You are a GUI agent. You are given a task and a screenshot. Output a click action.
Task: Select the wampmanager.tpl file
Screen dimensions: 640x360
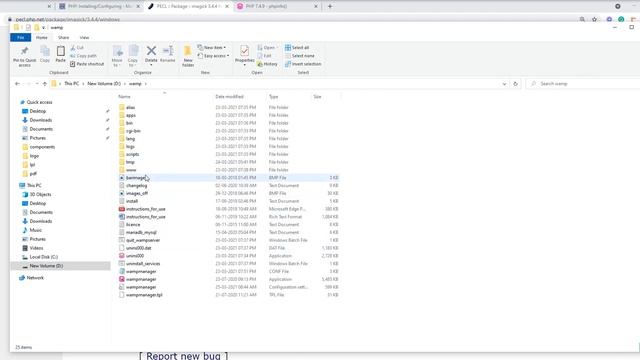pos(144,295)
